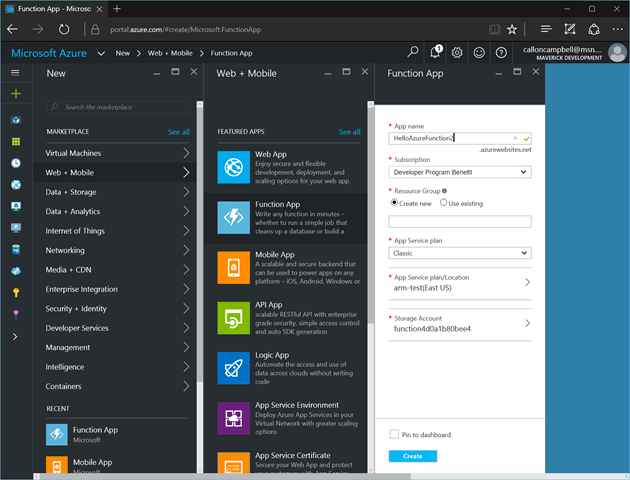Click the smiley feedback icon
The image size is (630, 480).
(479, 53)
